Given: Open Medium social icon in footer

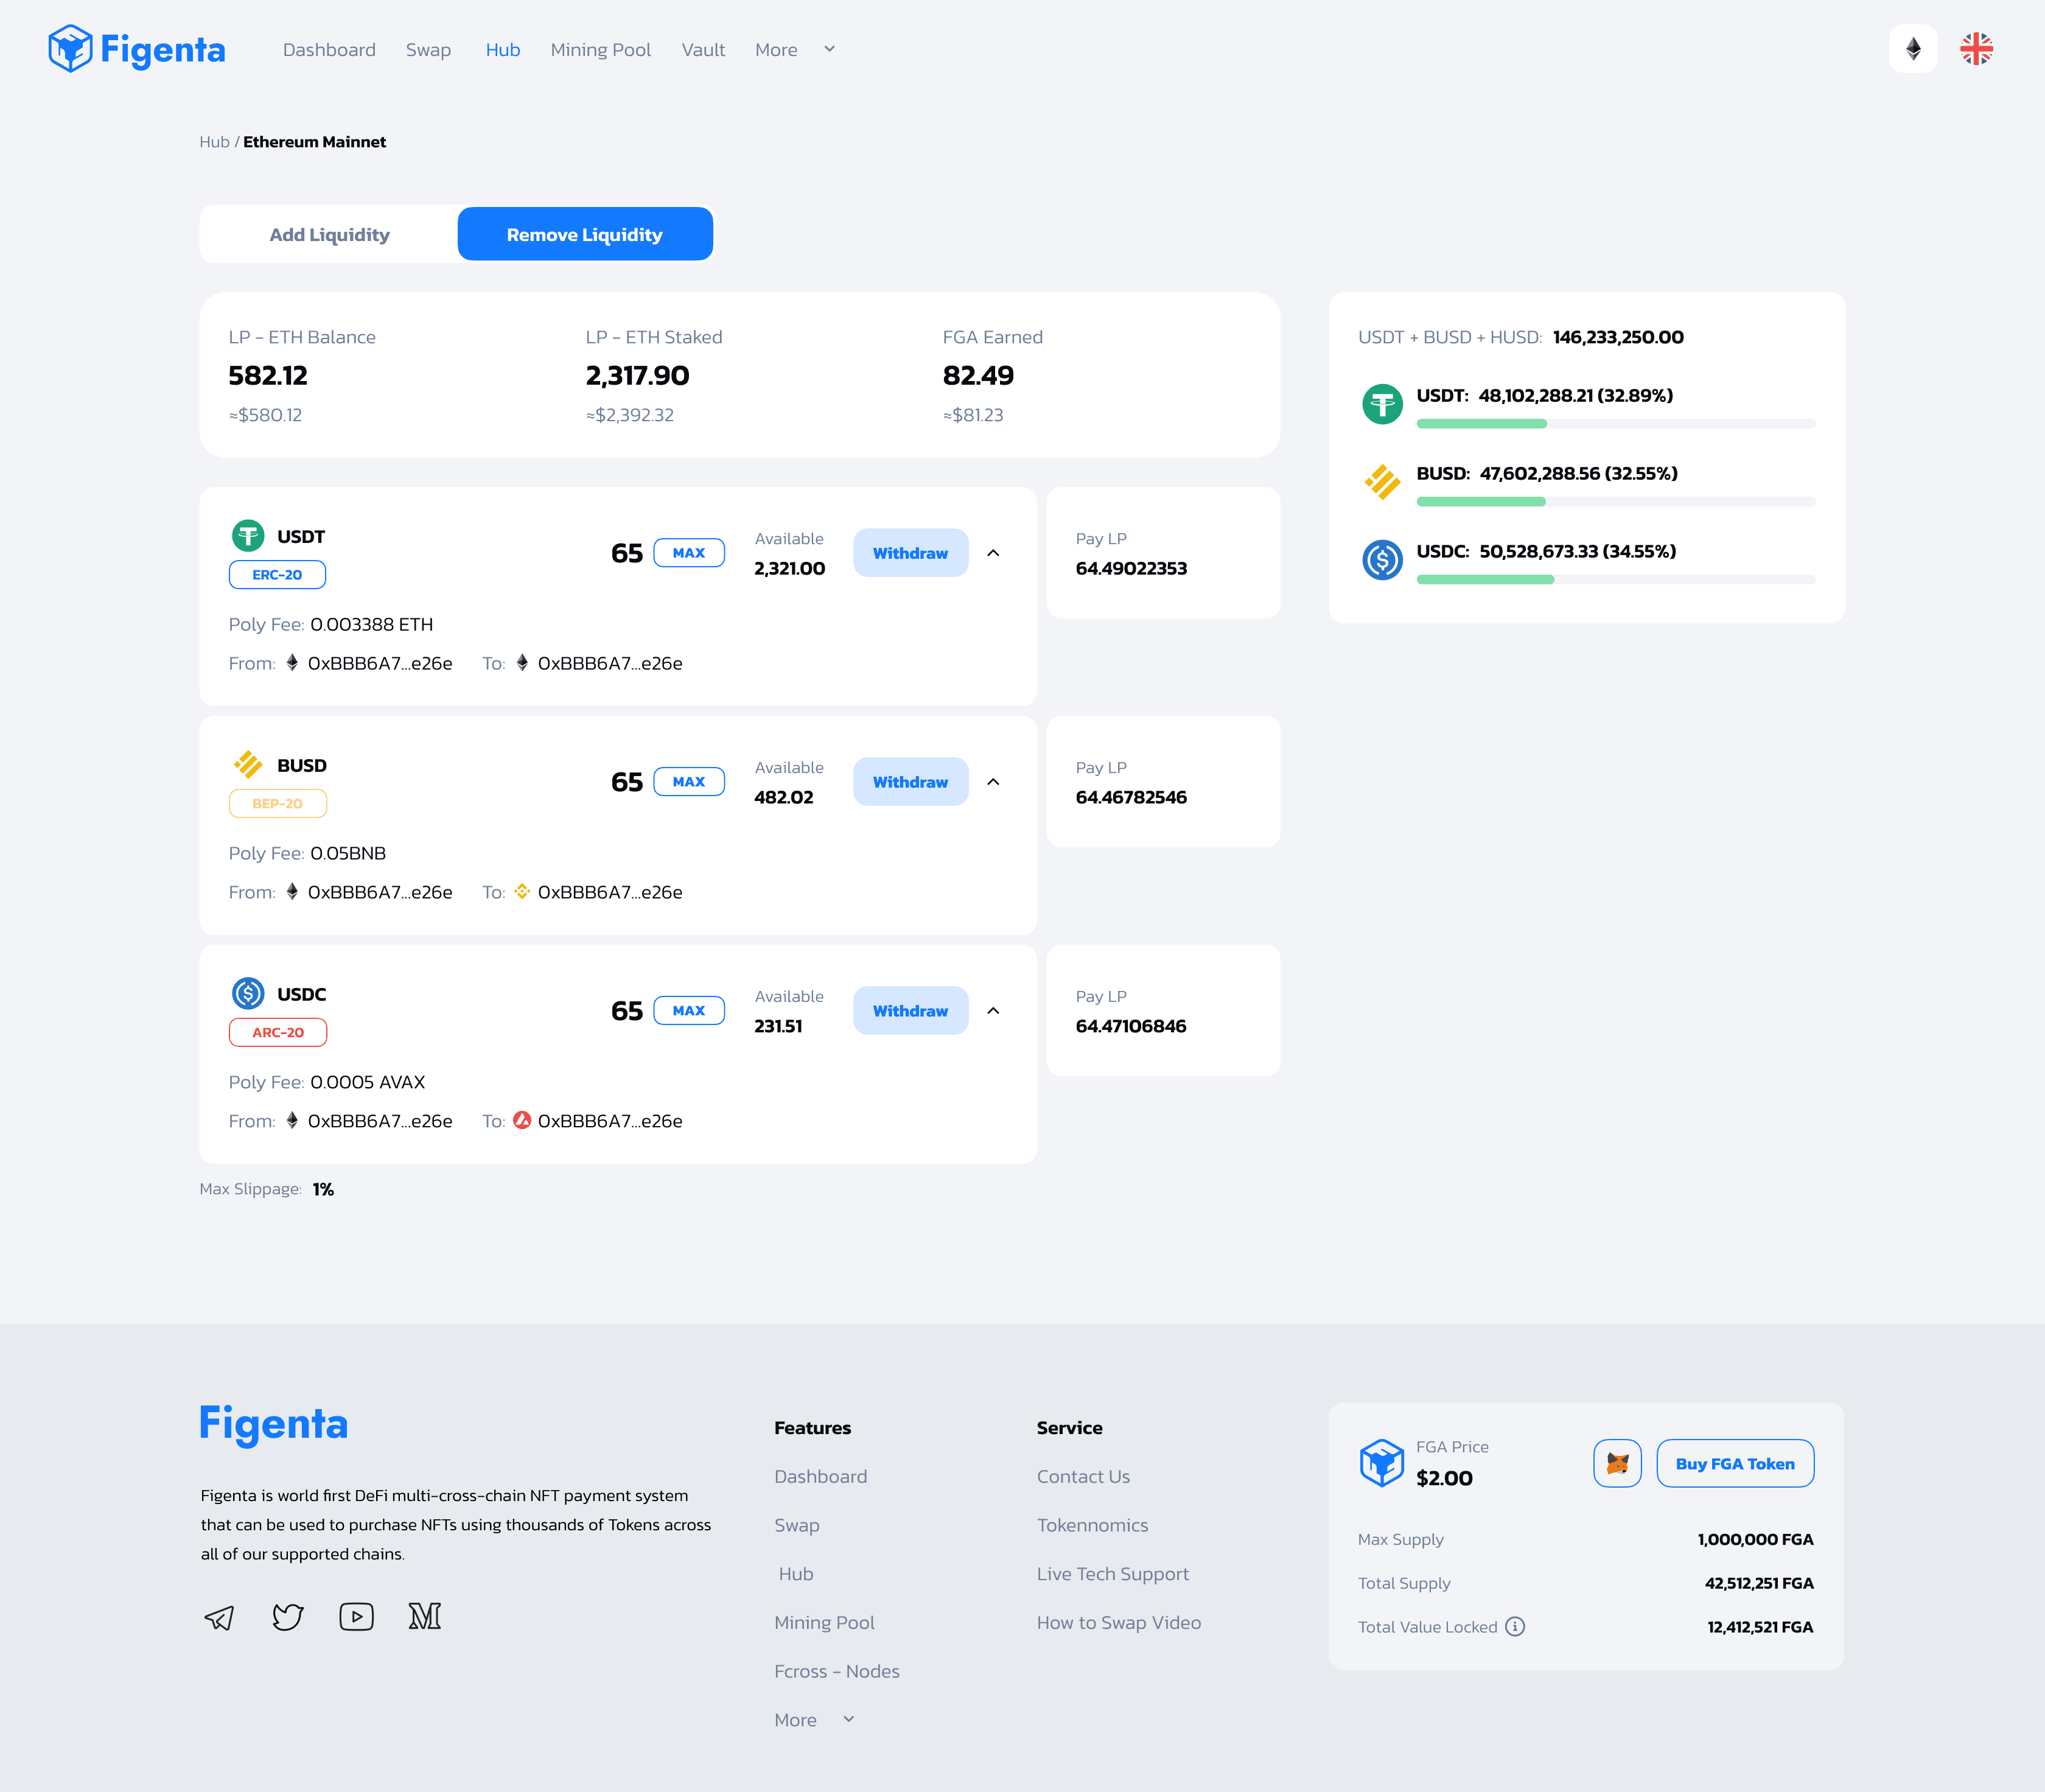Looking at the screenshot, I should [x=425, y=1617].
